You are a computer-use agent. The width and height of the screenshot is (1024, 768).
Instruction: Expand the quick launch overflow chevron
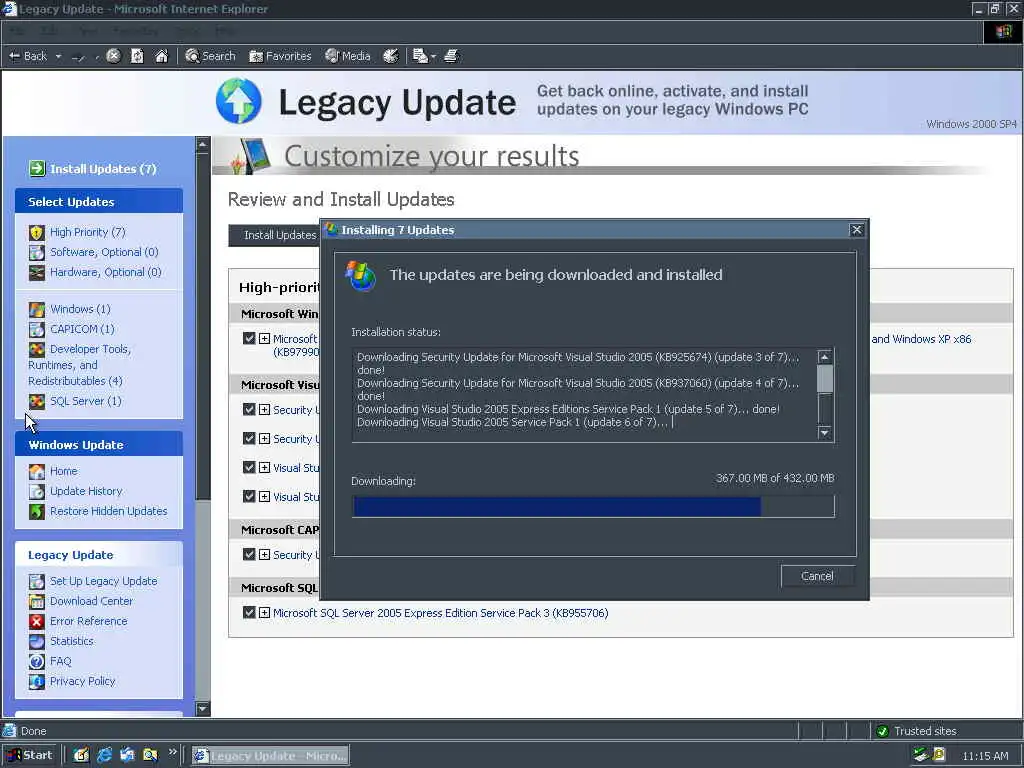172,752
